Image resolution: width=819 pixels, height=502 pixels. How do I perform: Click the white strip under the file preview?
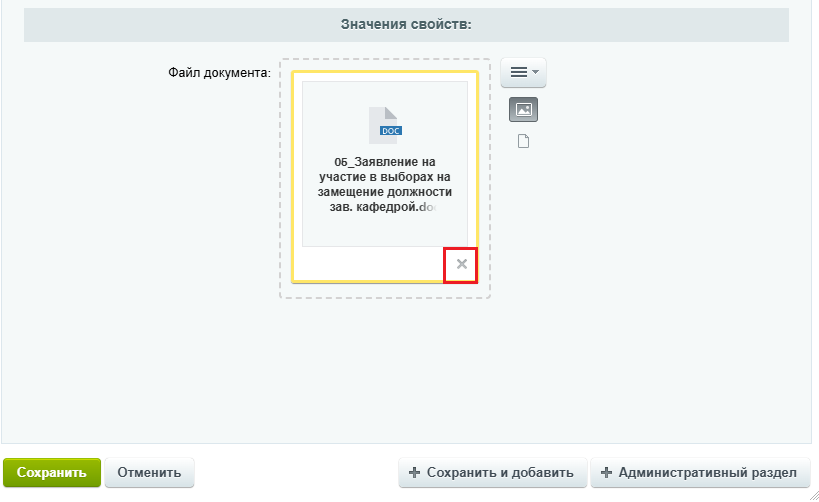click(366, 264)
